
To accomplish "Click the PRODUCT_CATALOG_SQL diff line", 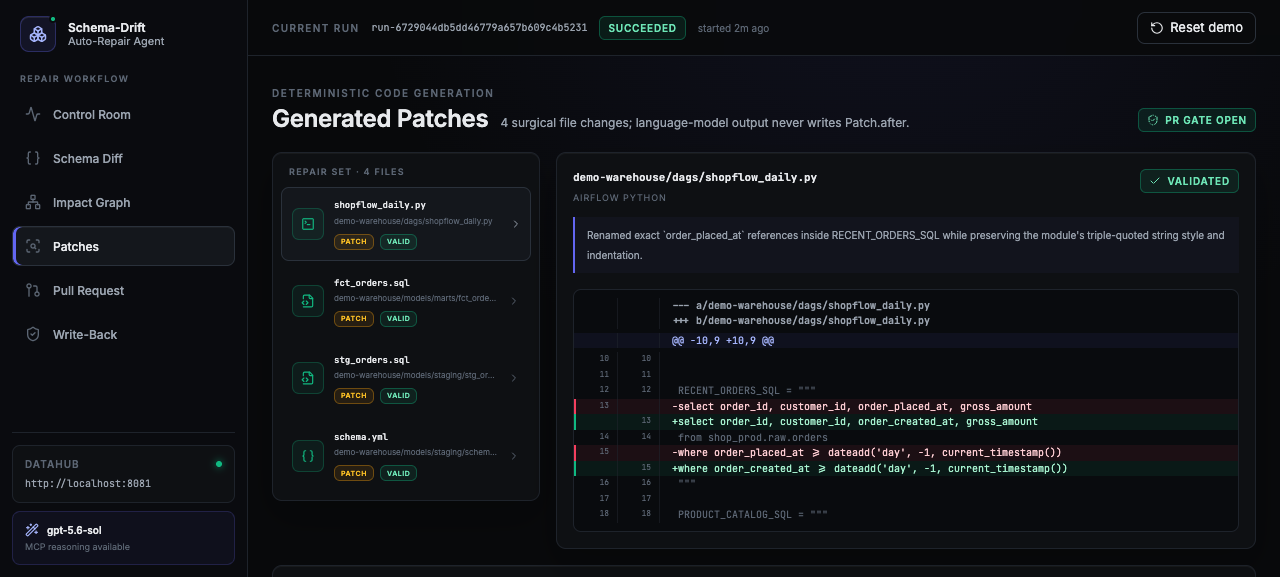I will tap(905, 514).
